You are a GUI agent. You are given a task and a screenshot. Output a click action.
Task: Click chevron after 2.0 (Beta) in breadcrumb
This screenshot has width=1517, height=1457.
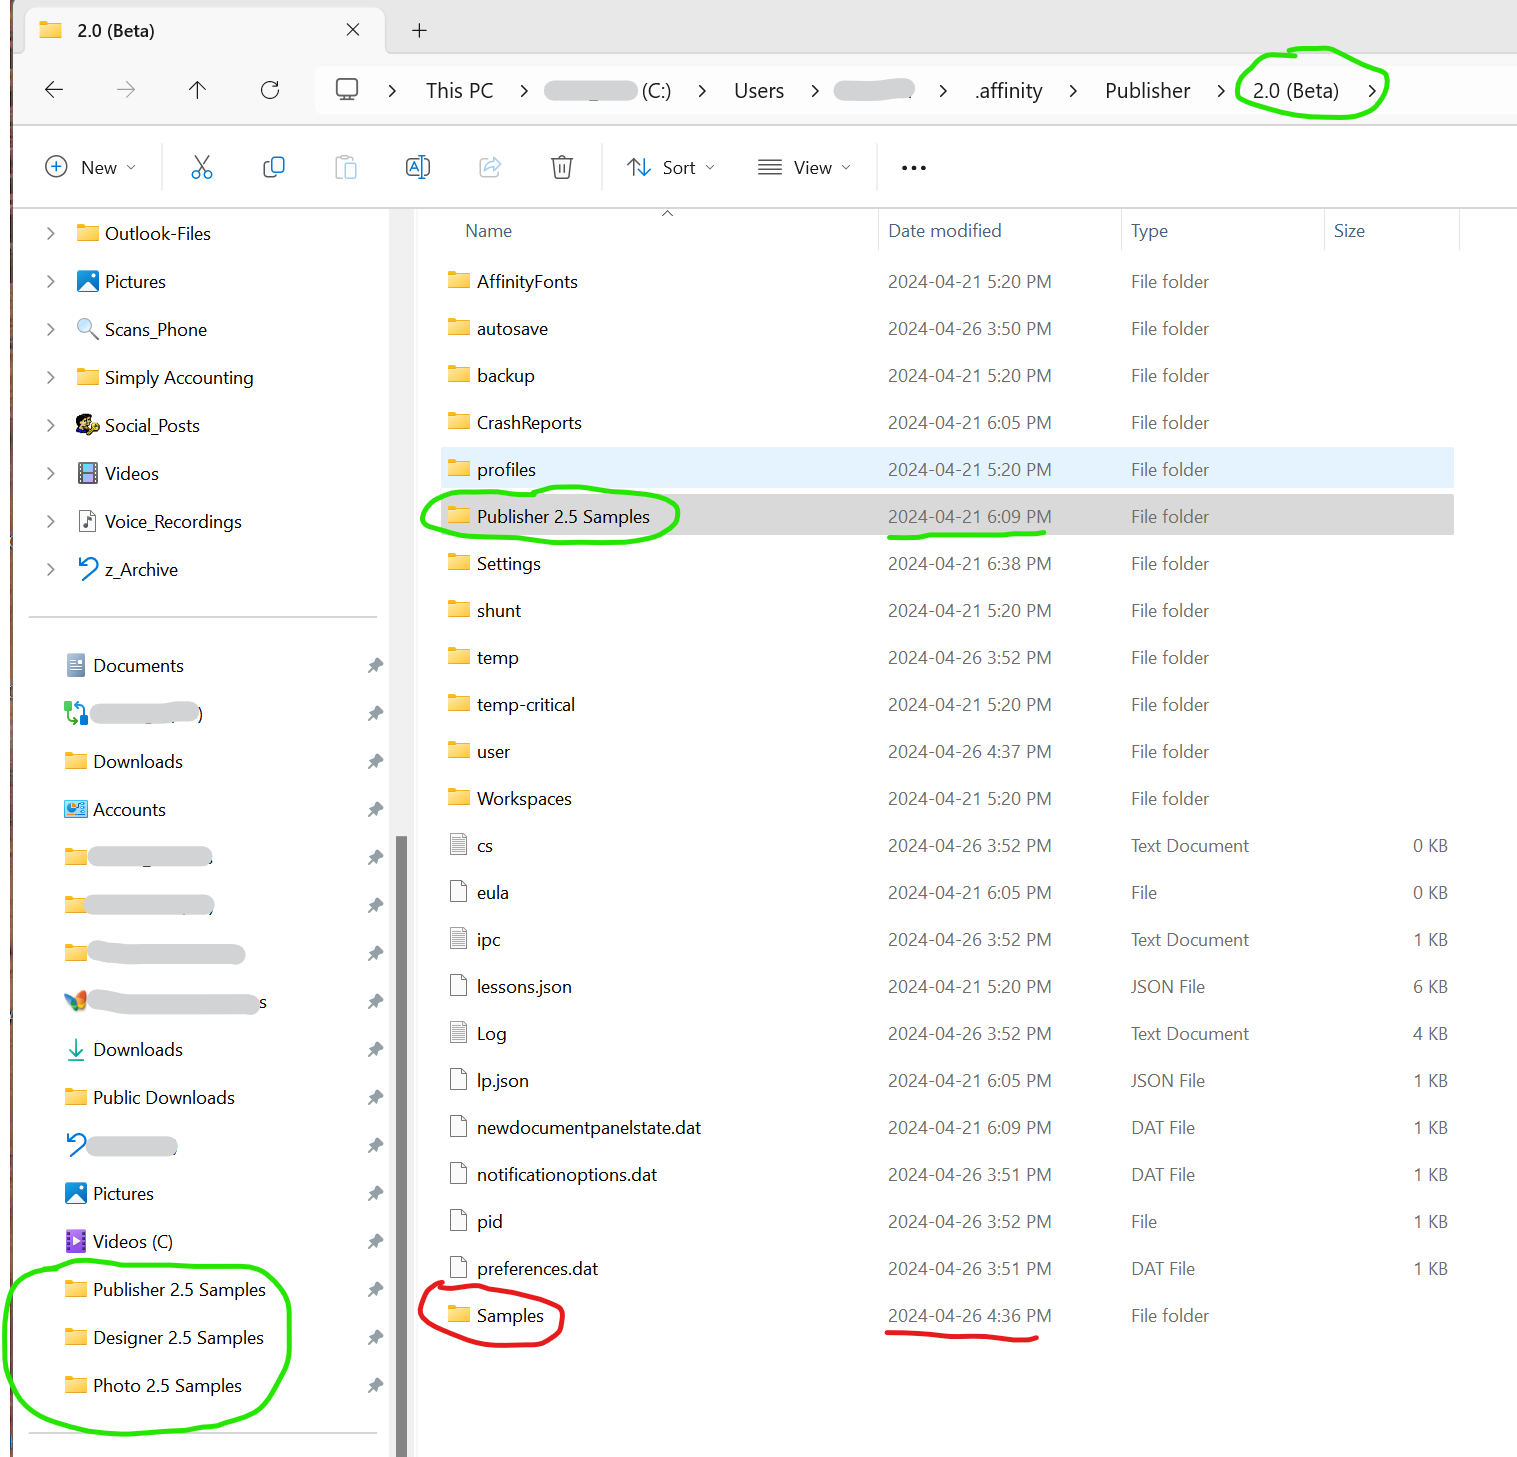(x=1372, y=91)
